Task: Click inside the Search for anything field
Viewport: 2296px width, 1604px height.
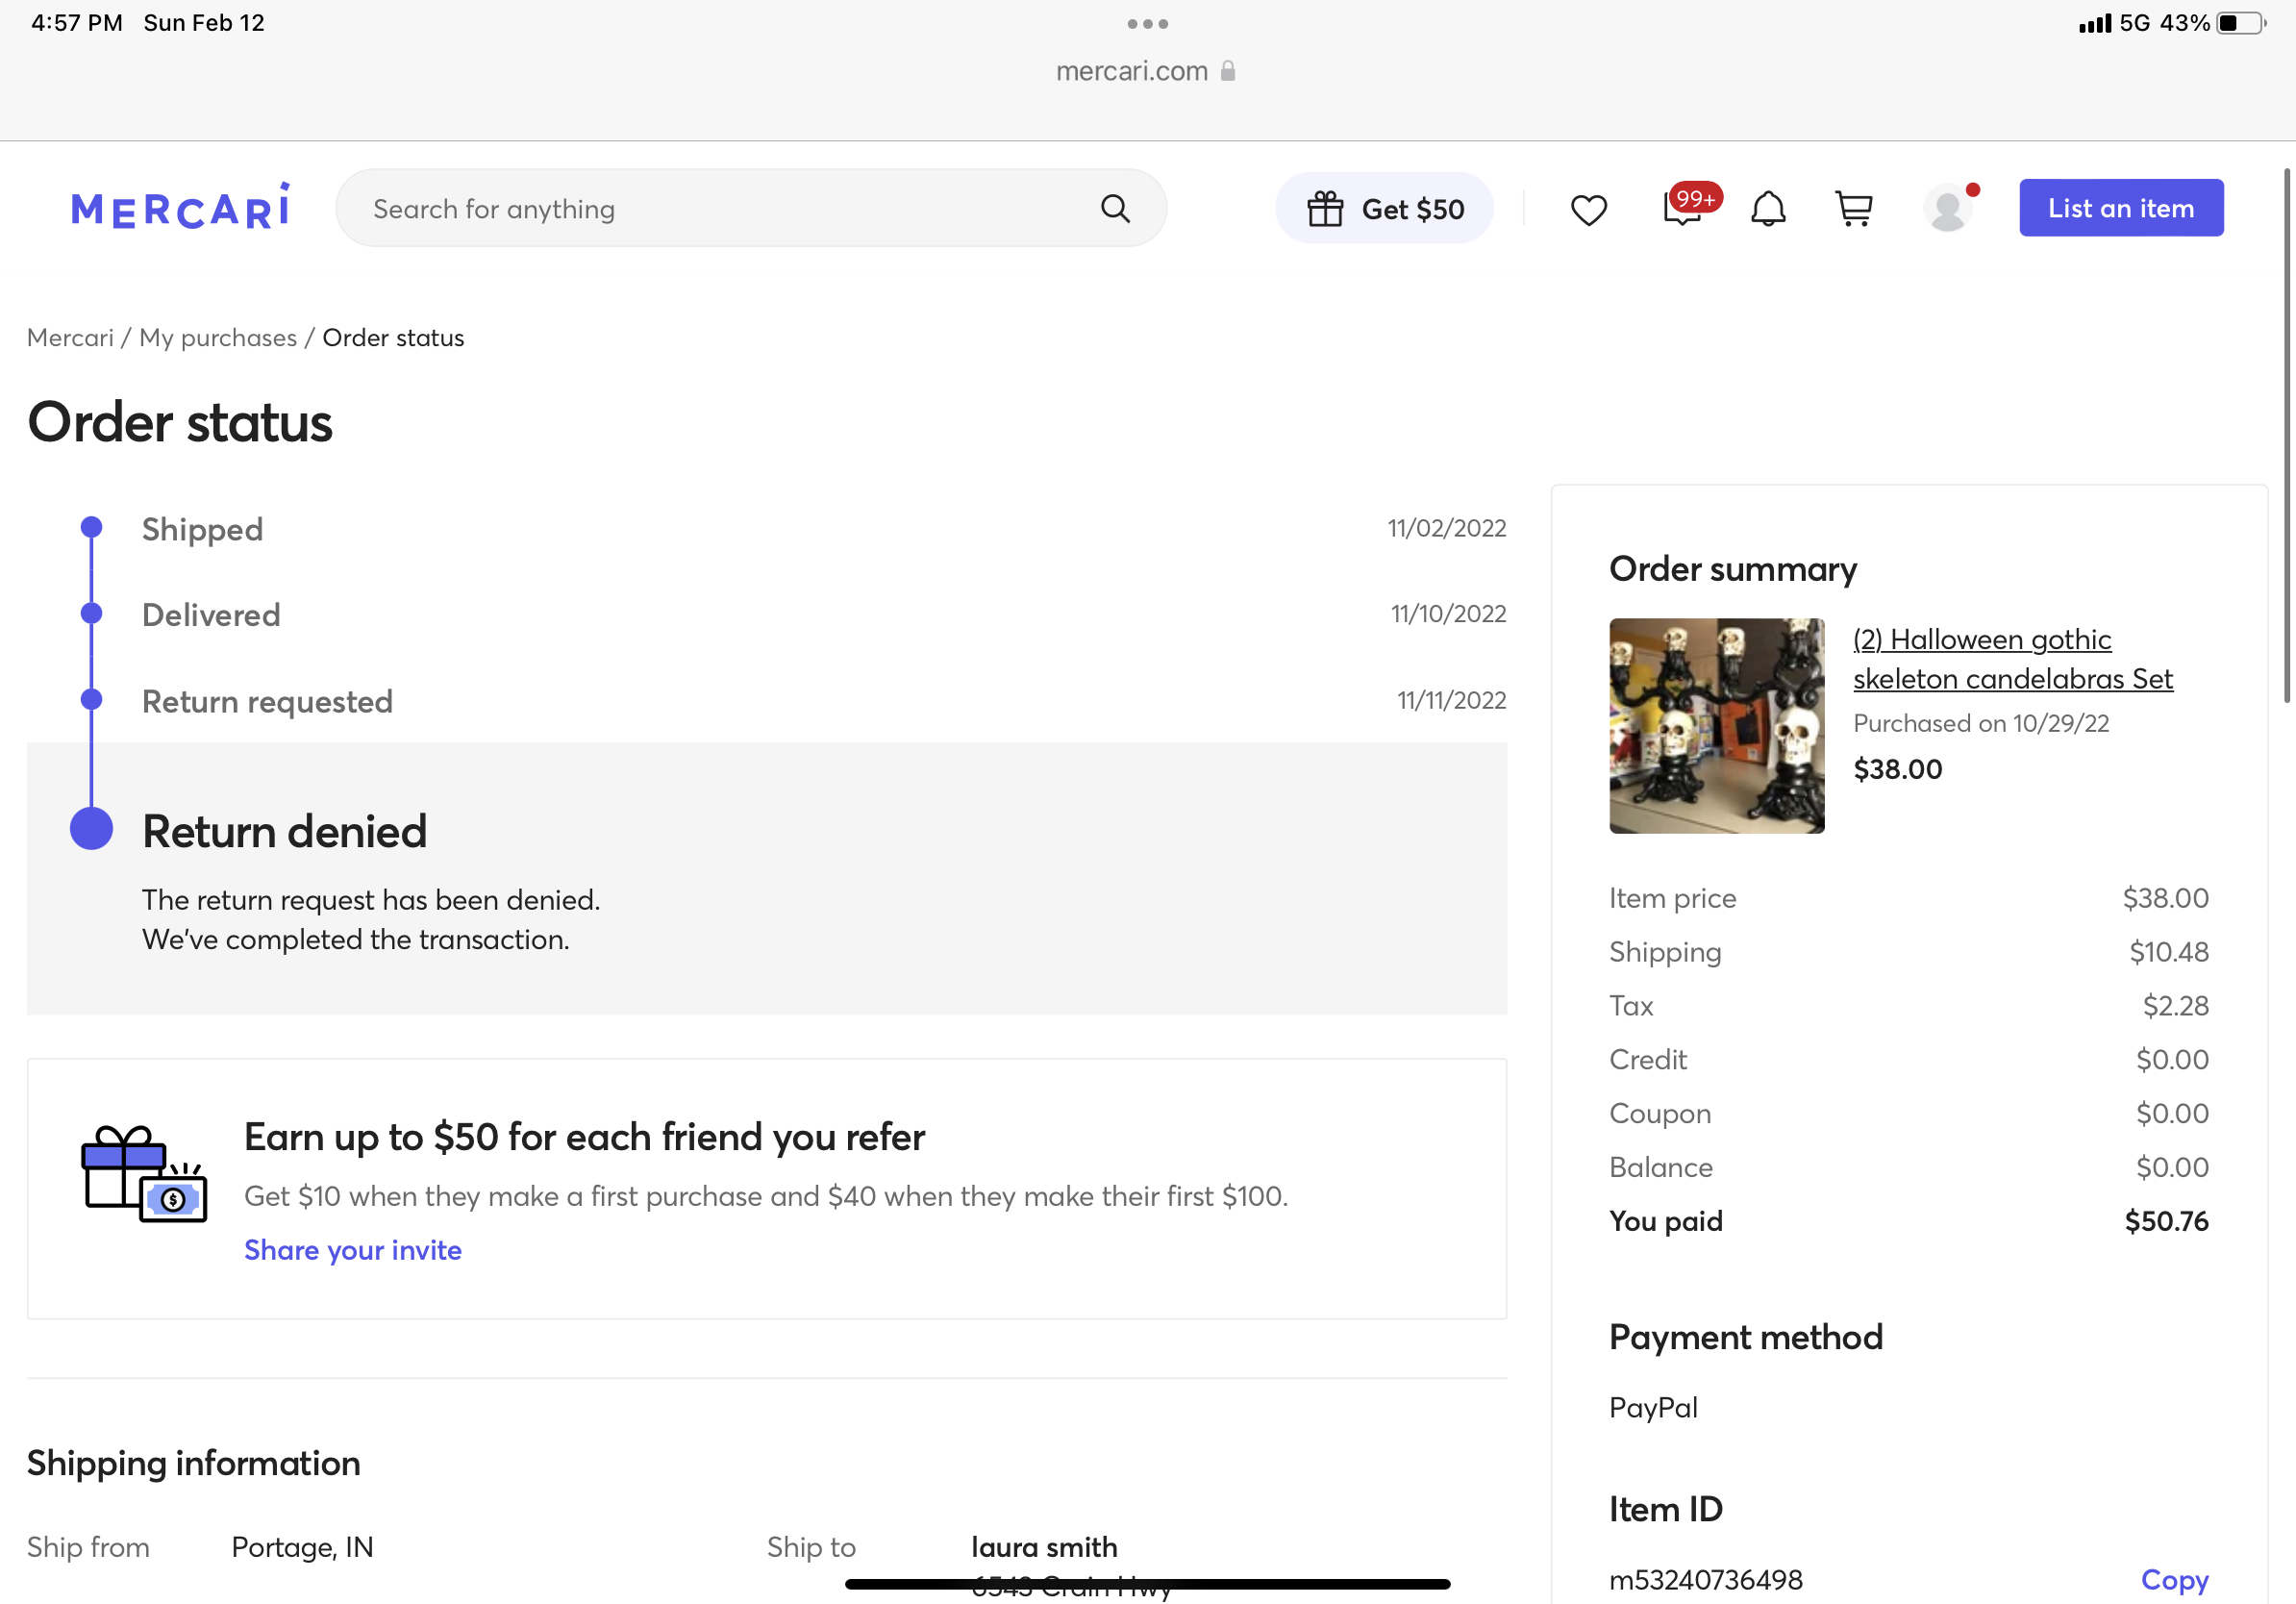Action: coord(700,208)
